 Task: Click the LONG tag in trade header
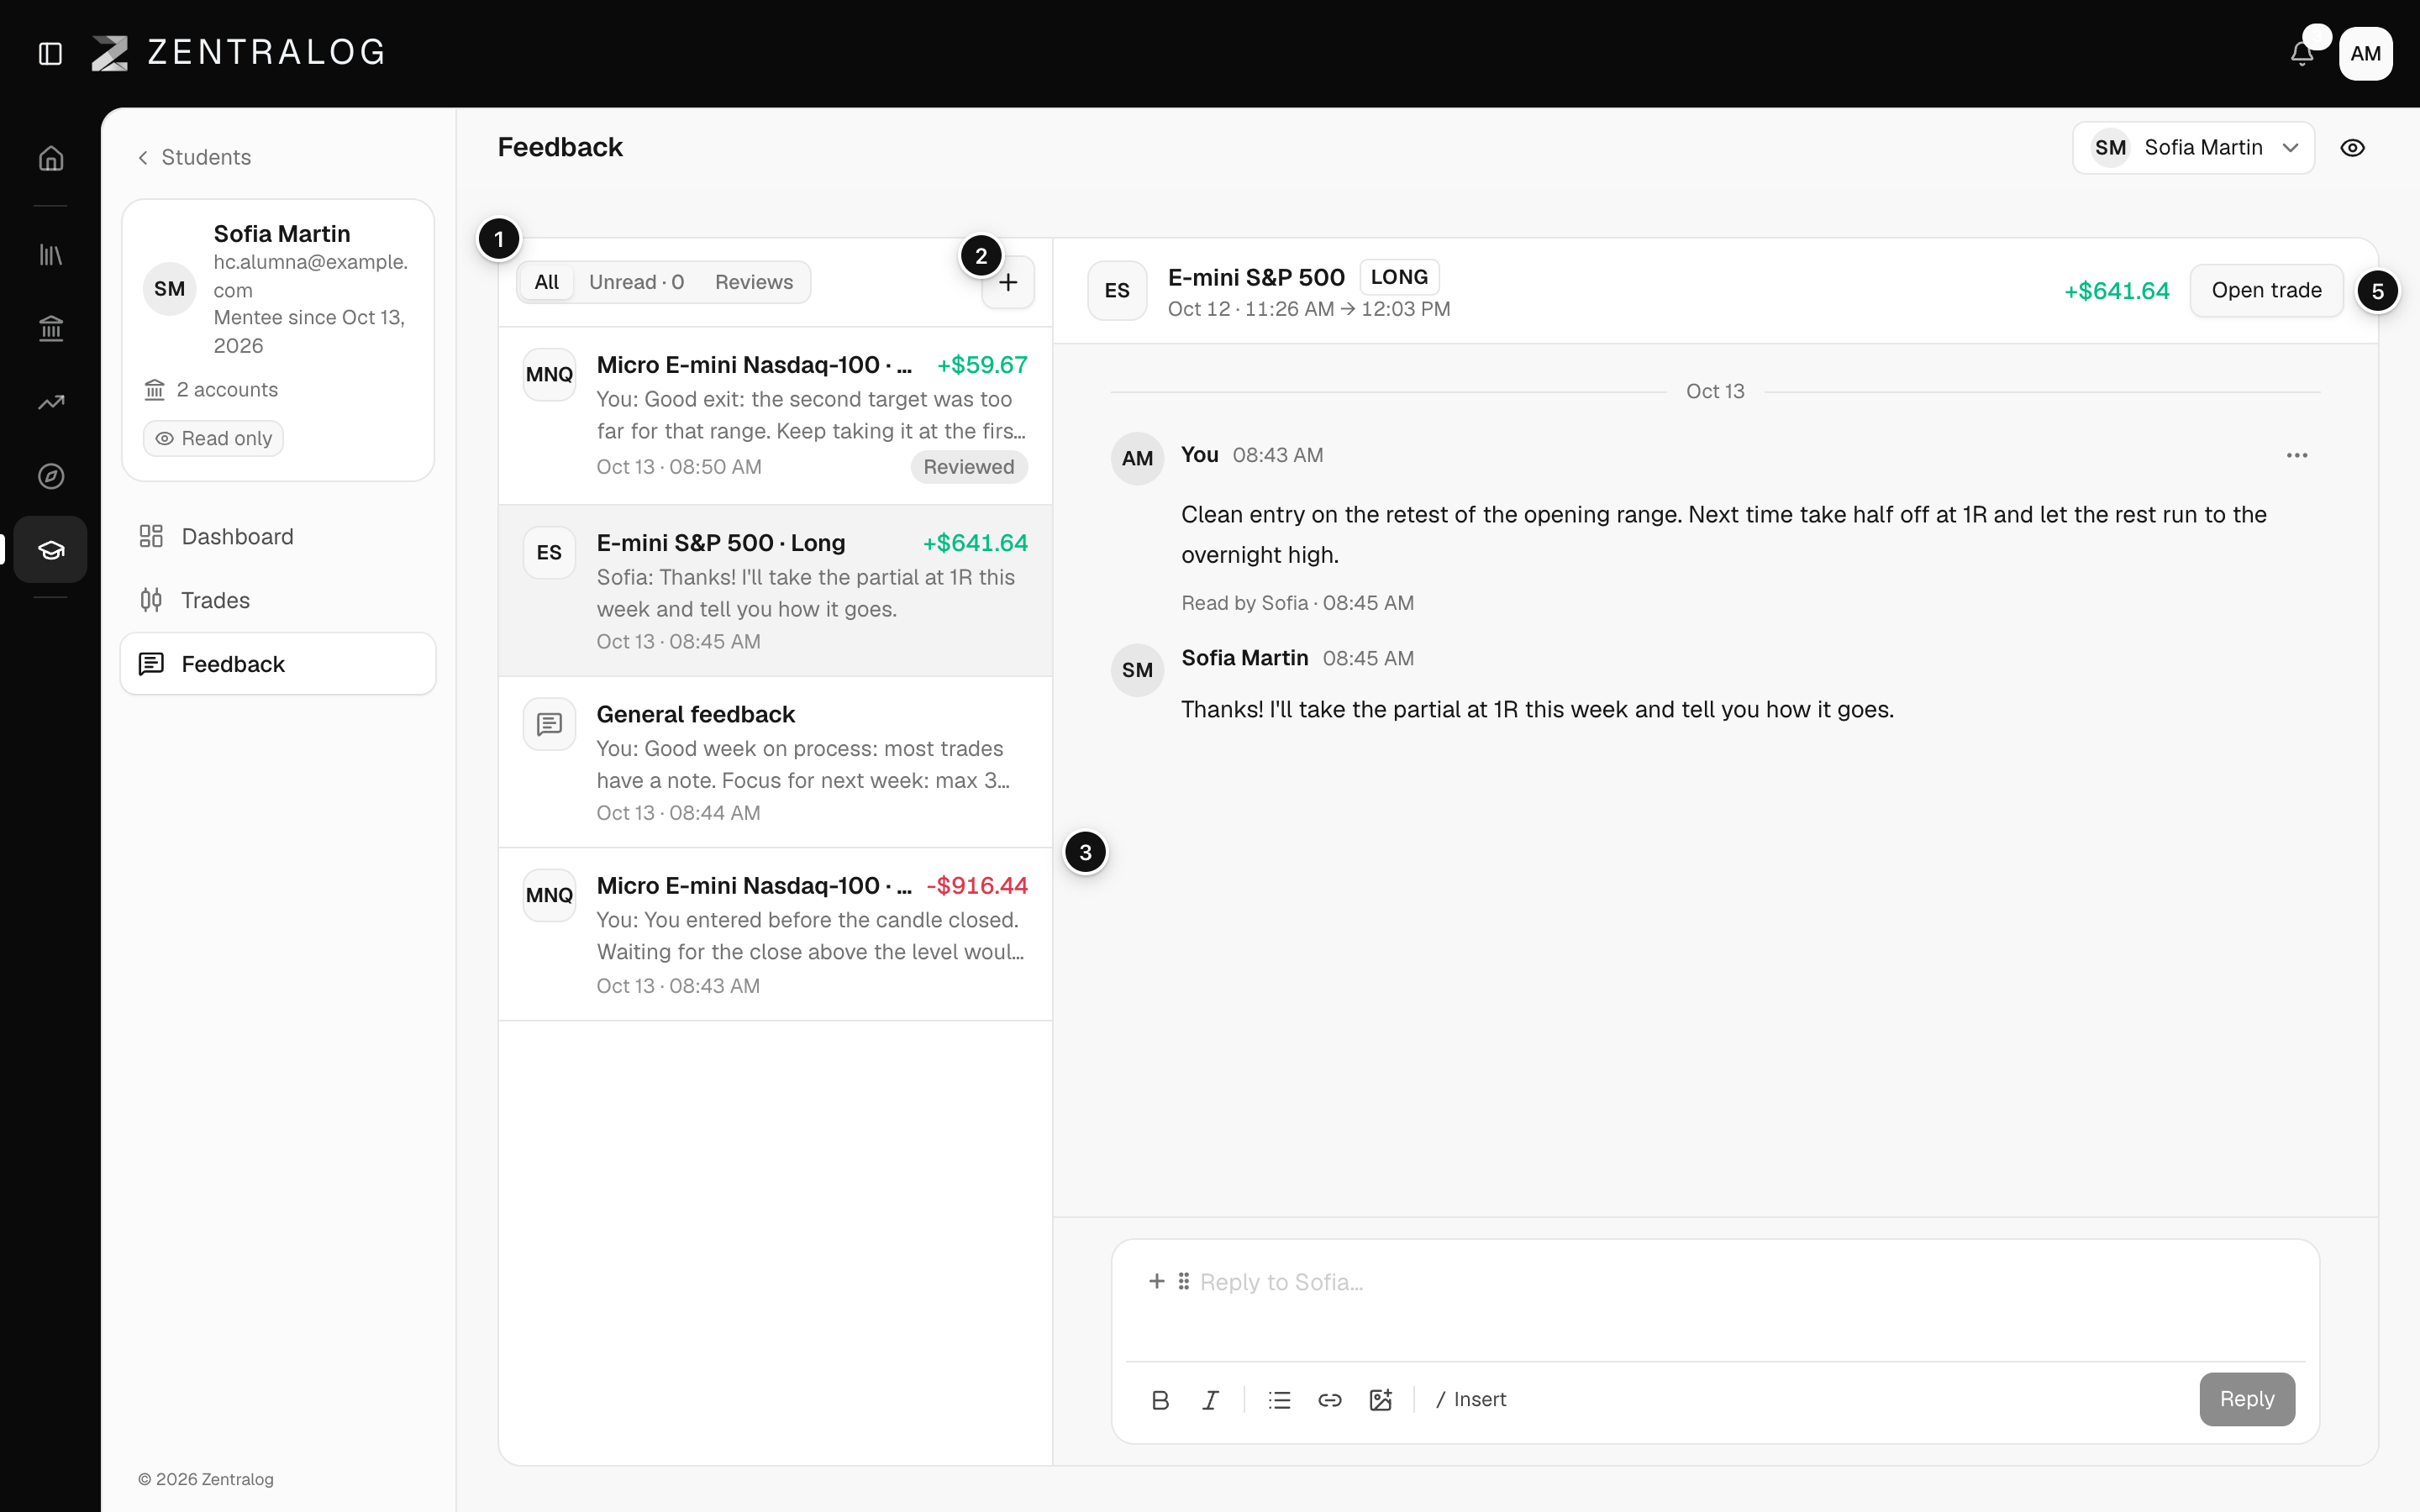click(1399, 277)
